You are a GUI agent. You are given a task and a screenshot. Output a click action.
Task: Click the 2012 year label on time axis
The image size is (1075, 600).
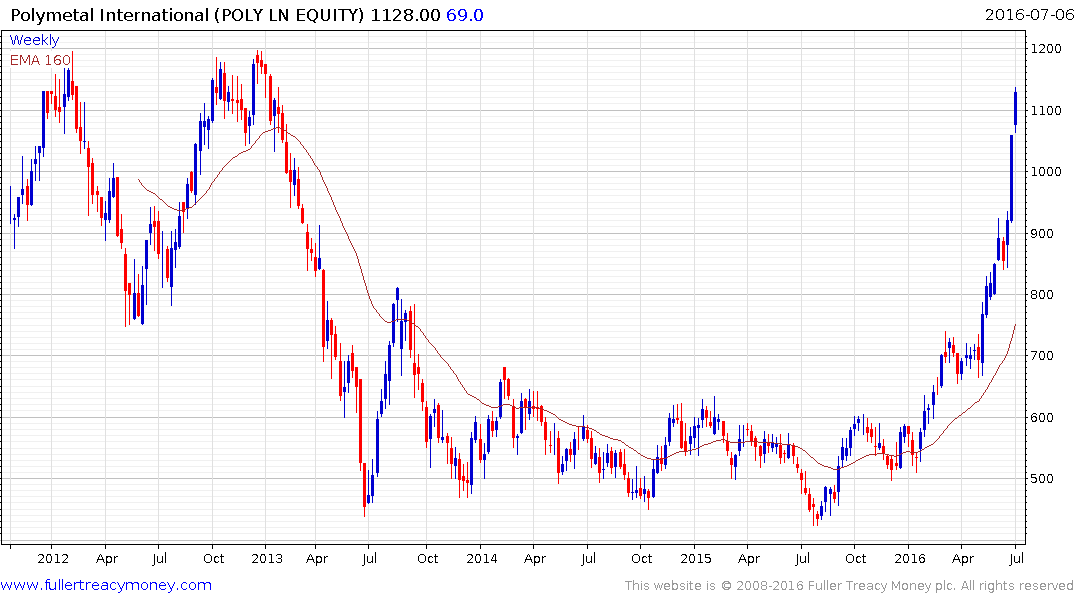(53, 558)
